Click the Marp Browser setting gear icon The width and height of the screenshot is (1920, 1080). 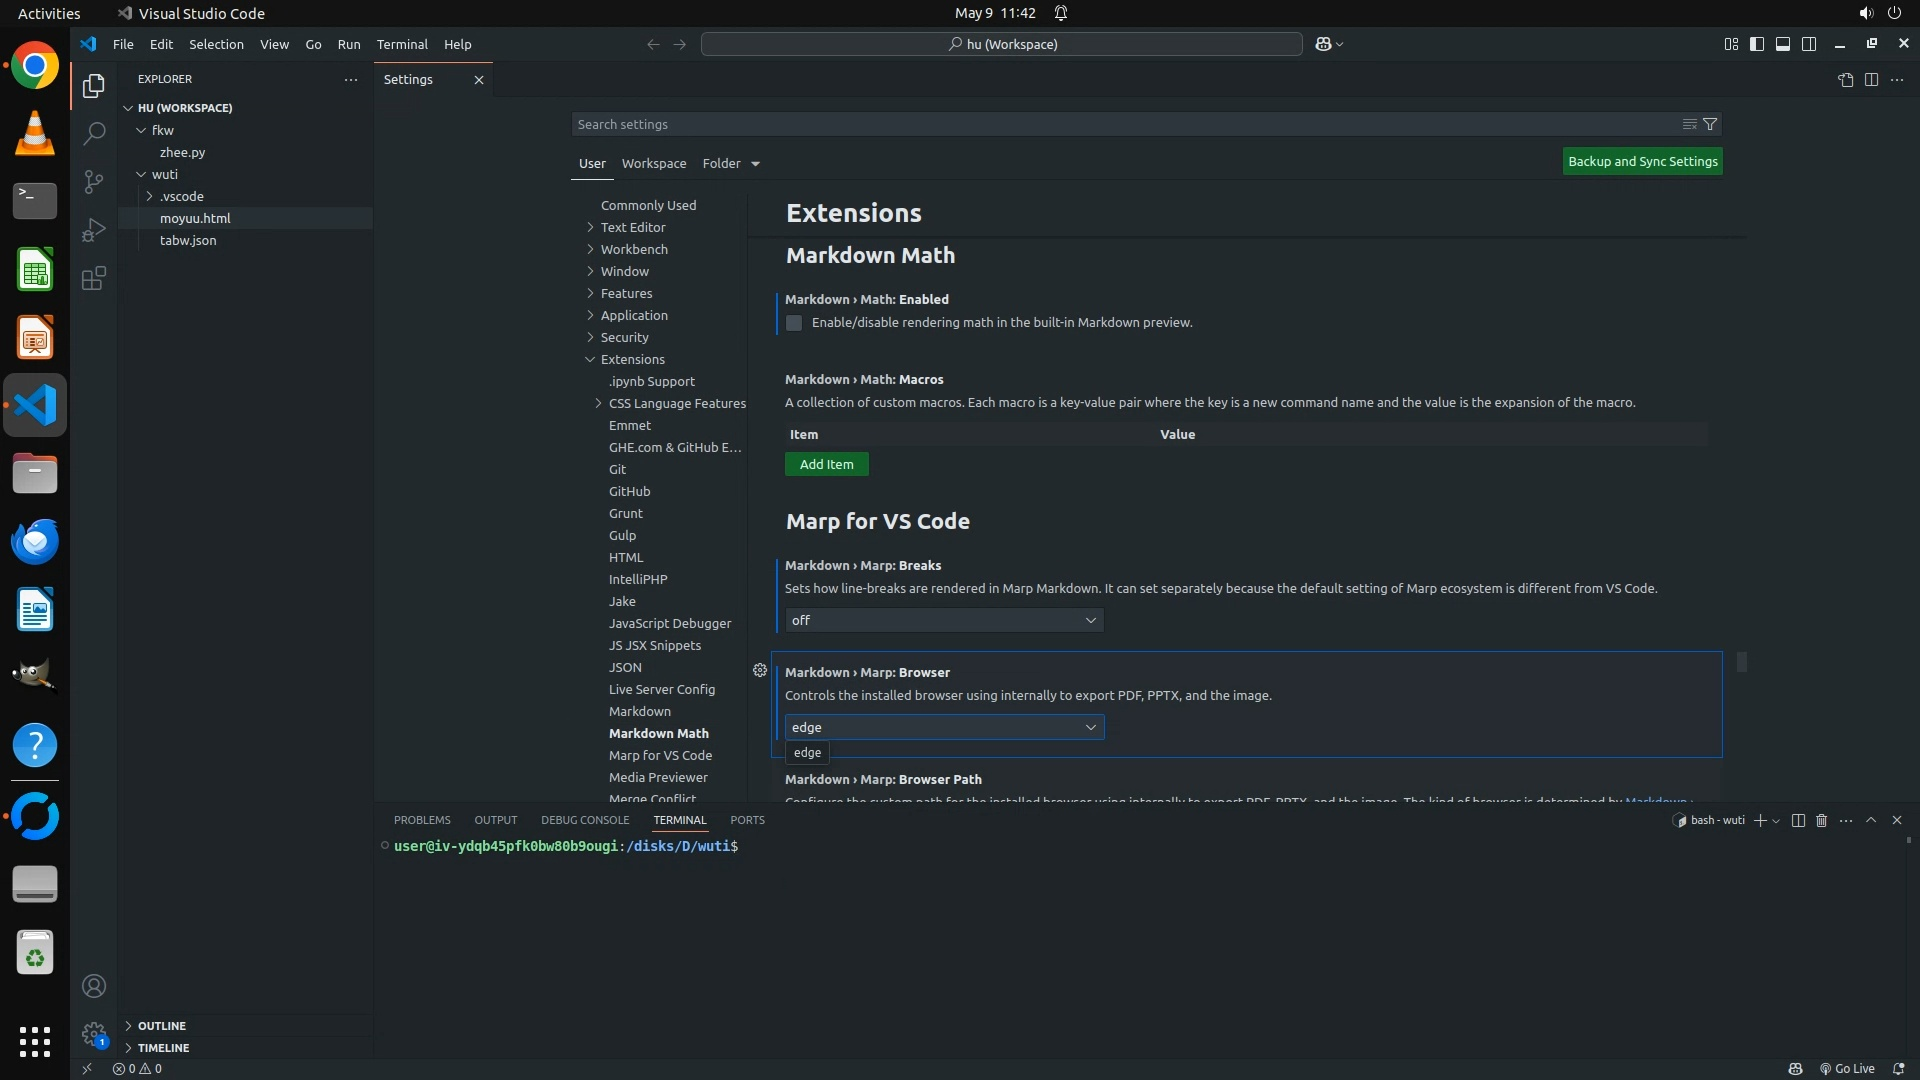click(760, 671)
